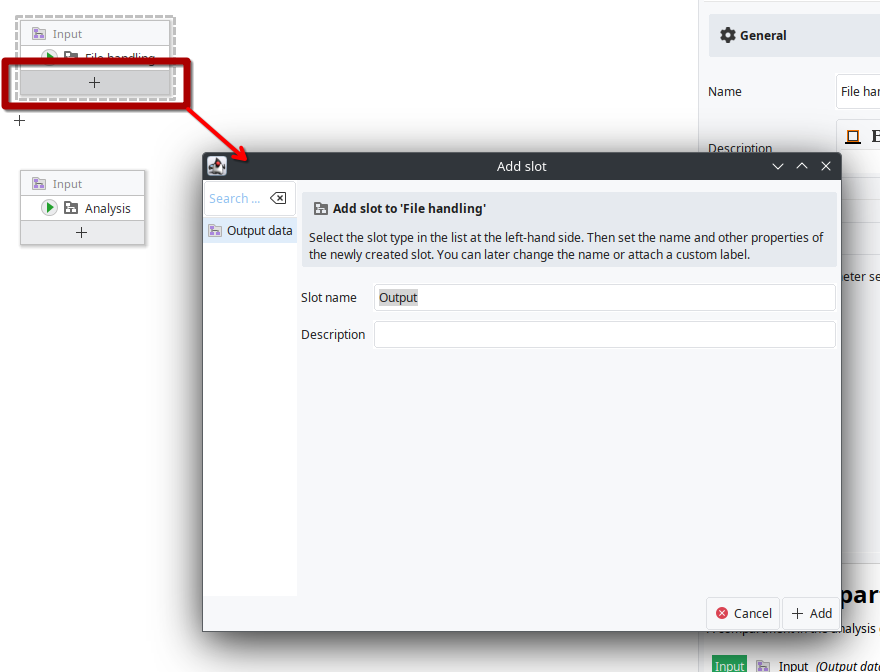Cancel the Add slot dialog

point(743,613)
